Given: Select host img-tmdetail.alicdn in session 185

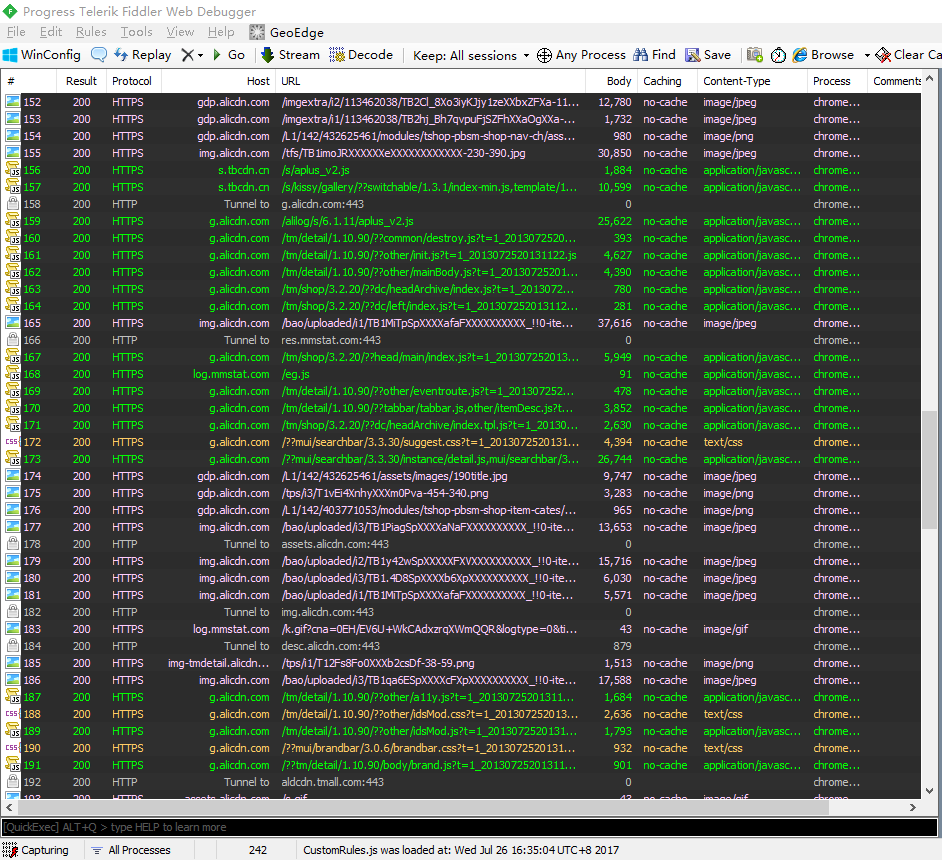Looking at the screenshot, I should pos(219,663).
